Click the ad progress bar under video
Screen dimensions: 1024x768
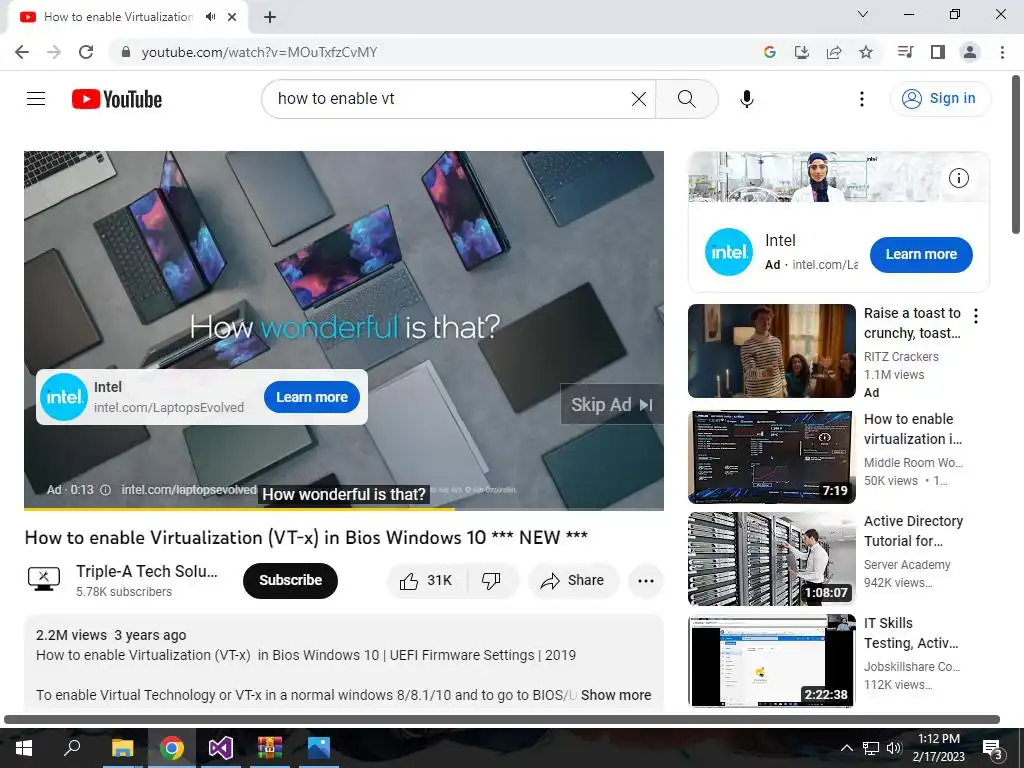click(x=344, y=509)
